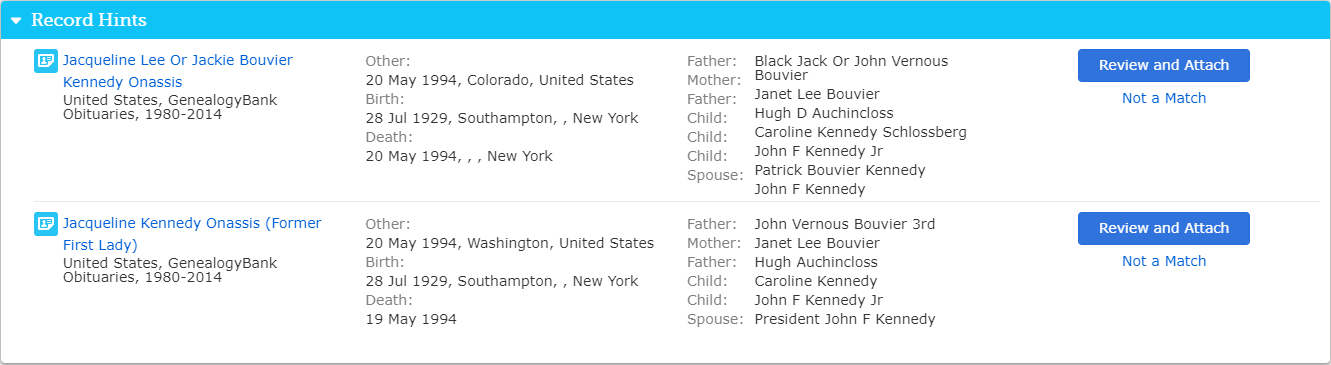Collapse the Record Hints section arrow
The image size is (1331, 365).
17,21
